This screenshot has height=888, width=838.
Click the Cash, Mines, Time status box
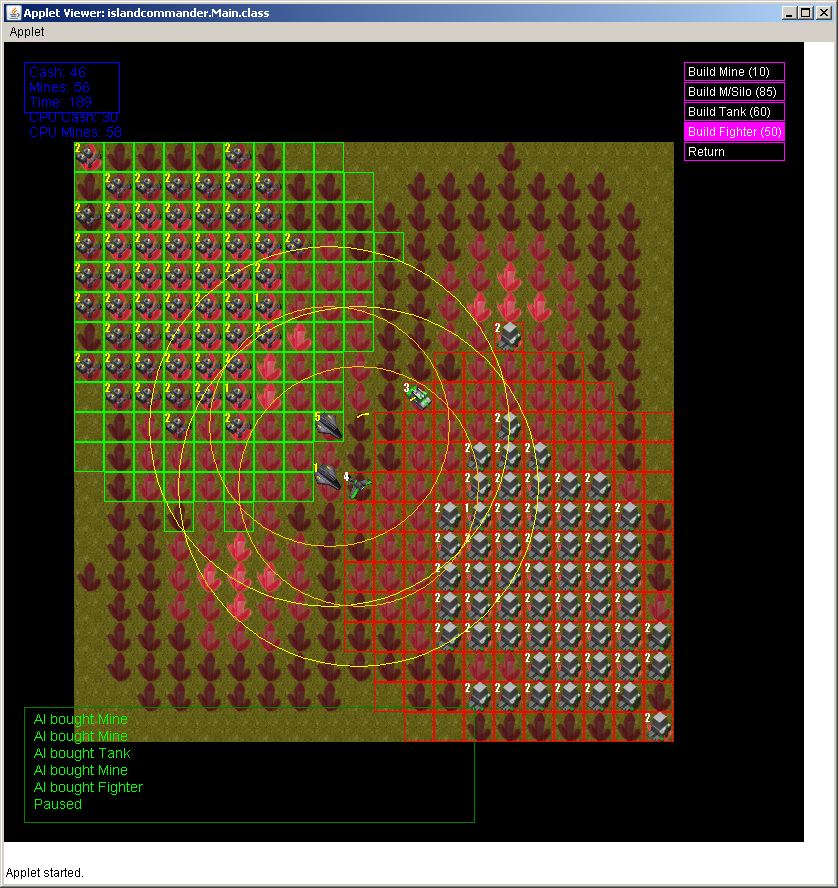point(72,87)
